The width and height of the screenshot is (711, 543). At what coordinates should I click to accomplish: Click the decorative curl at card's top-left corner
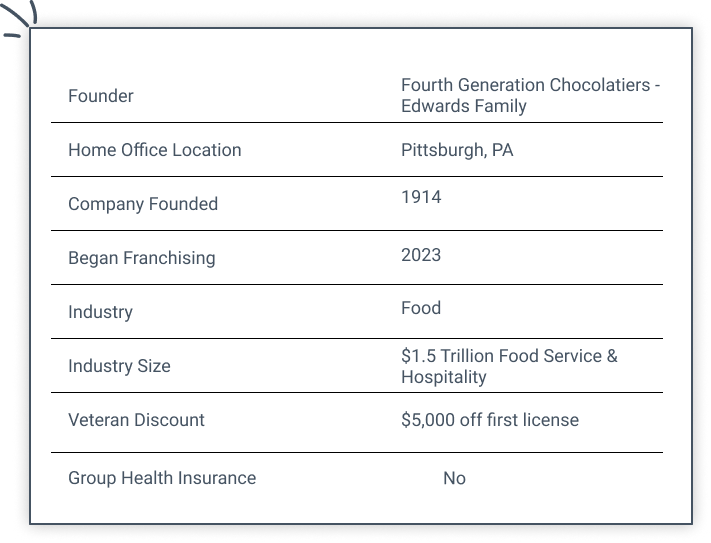[x=20, y=18]
